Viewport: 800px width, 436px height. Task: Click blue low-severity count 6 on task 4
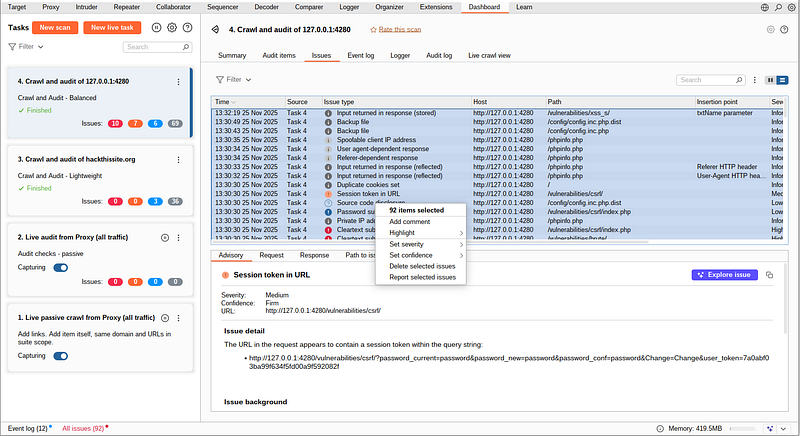pos(155,123)
